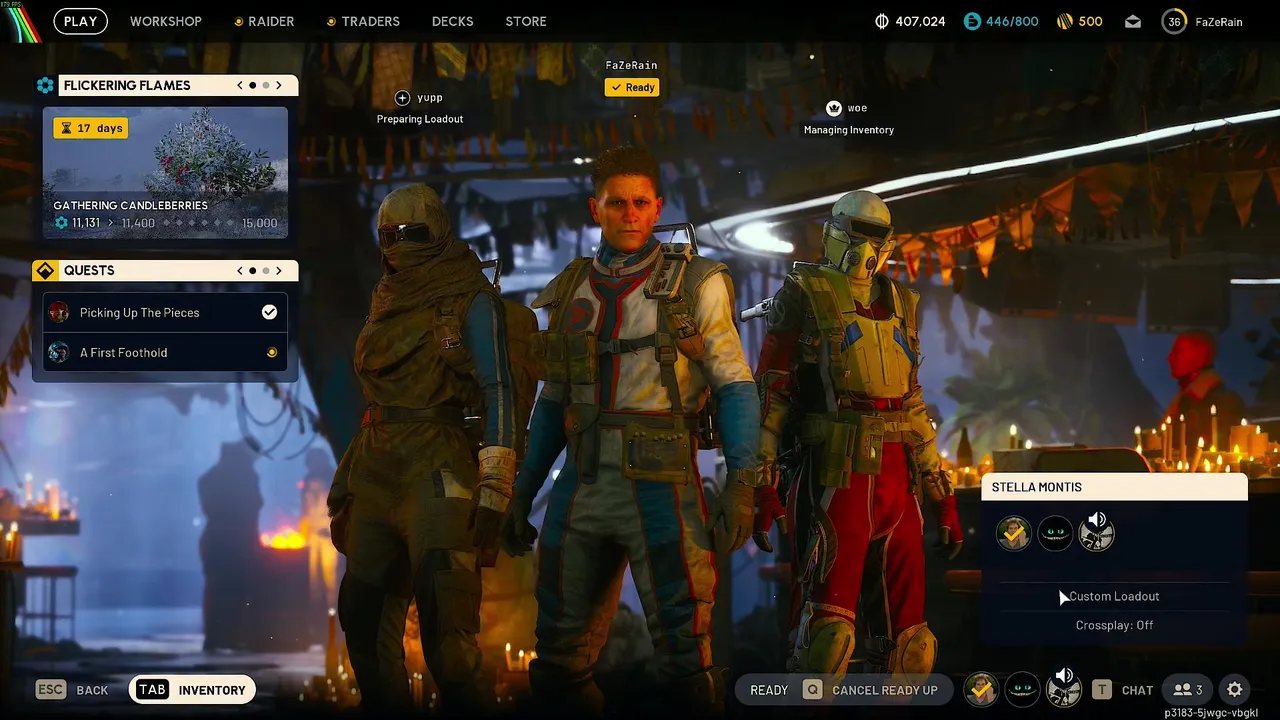Go to previous Quests page
This screenshot has height=720, width=1280.
click(x=240, y=270)
